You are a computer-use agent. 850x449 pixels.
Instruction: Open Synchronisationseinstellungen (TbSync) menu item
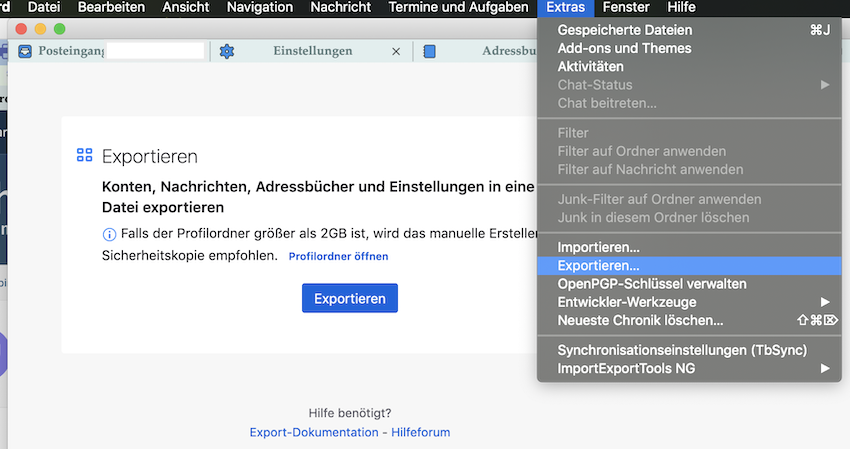[682, 350]
